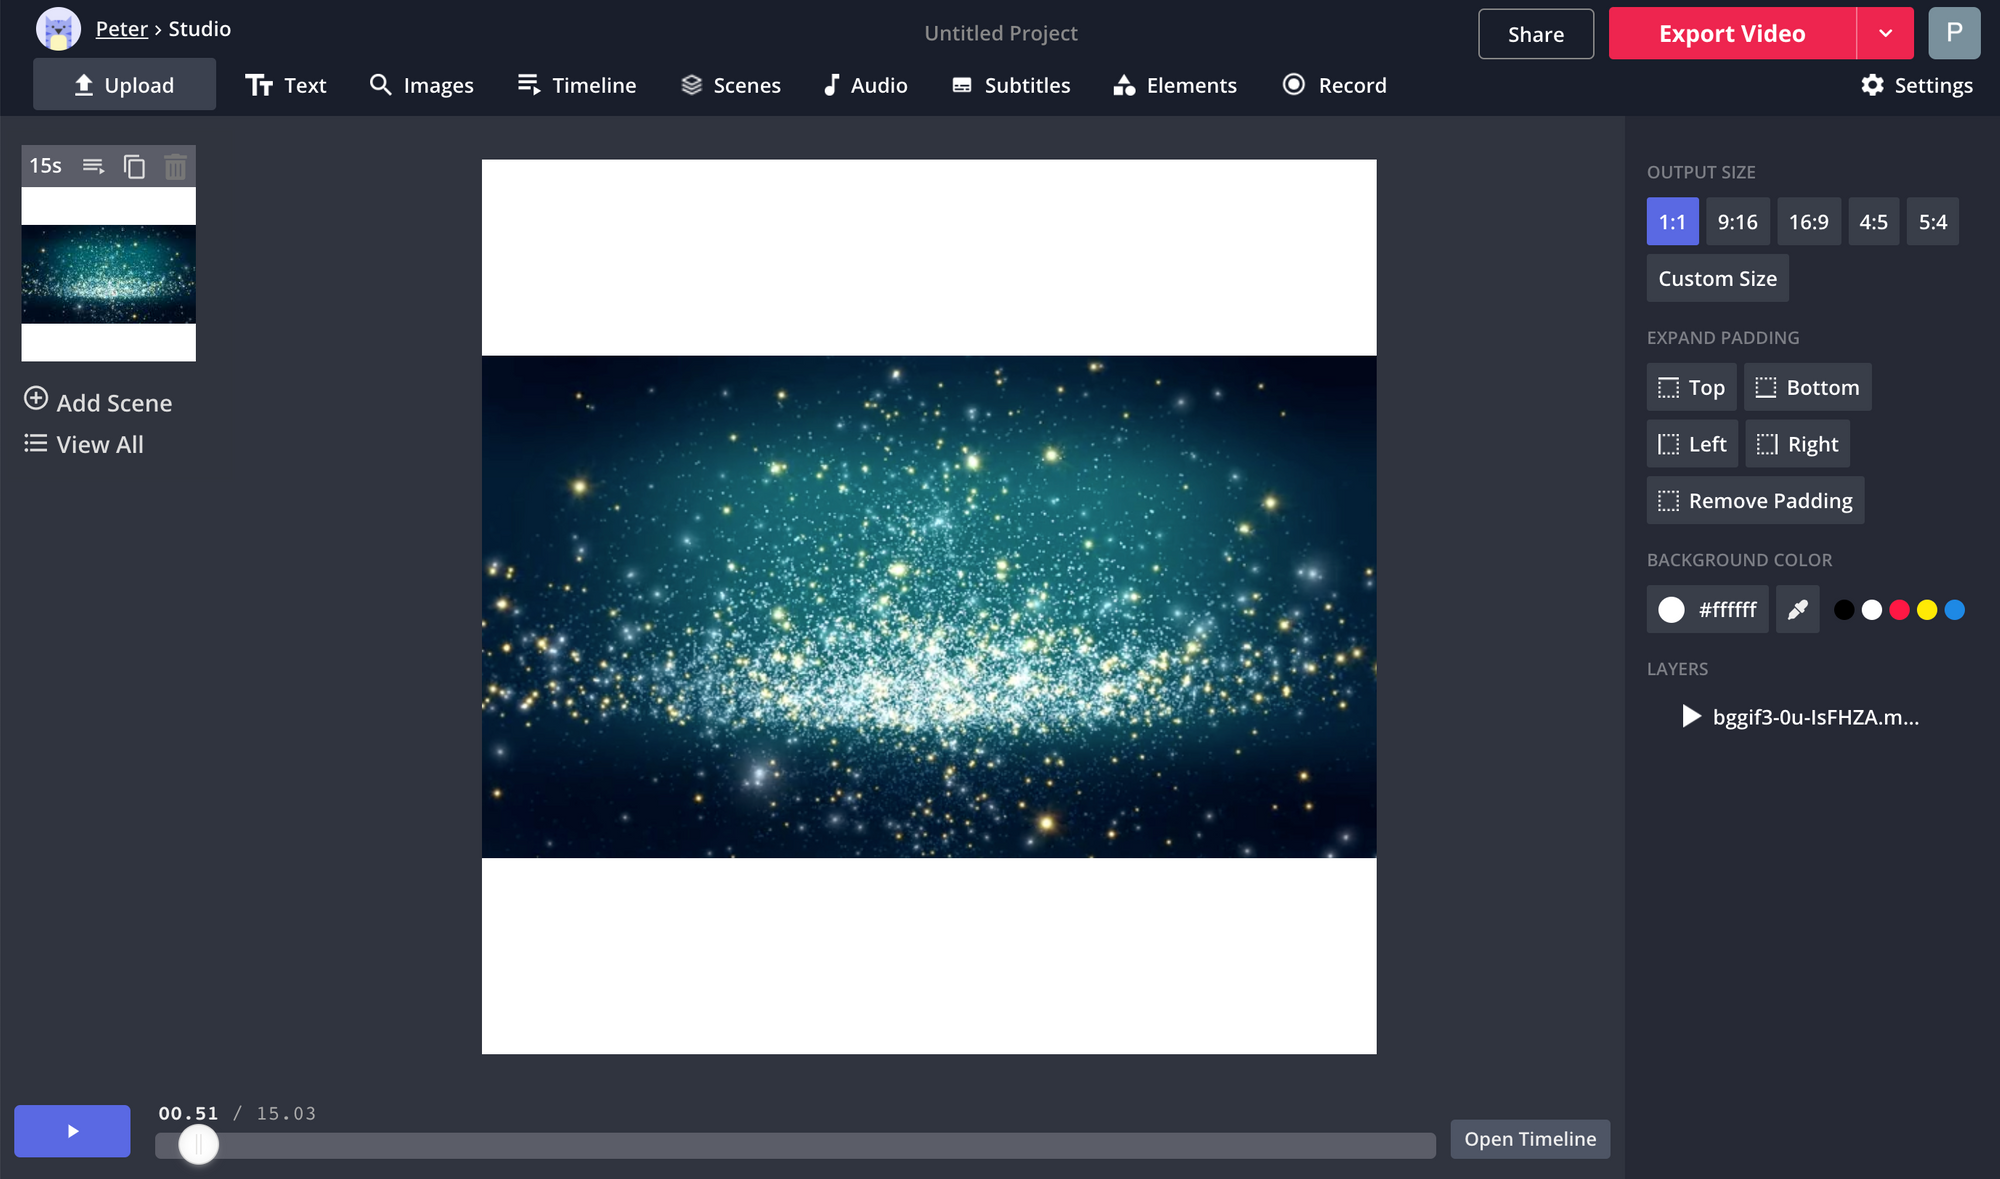Image resolution: width=2000 pixels, height=1179 pixels.
Task: Delete the scene using the trash icon
Action: click(x=176, y=166)
